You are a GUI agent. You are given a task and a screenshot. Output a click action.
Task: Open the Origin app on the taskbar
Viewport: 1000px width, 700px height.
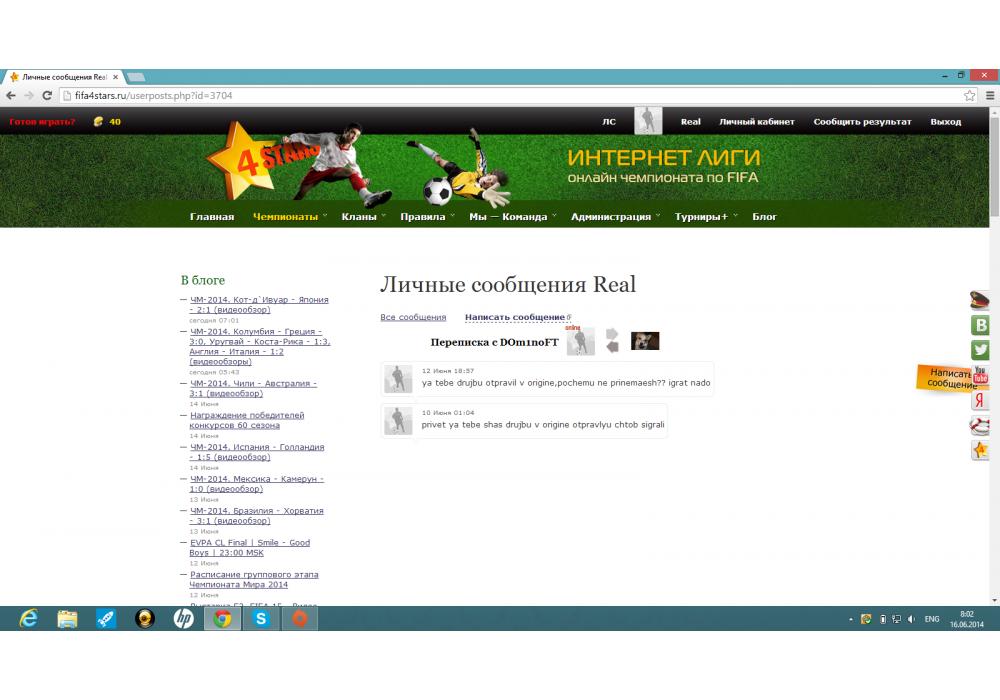coord(300,618)
